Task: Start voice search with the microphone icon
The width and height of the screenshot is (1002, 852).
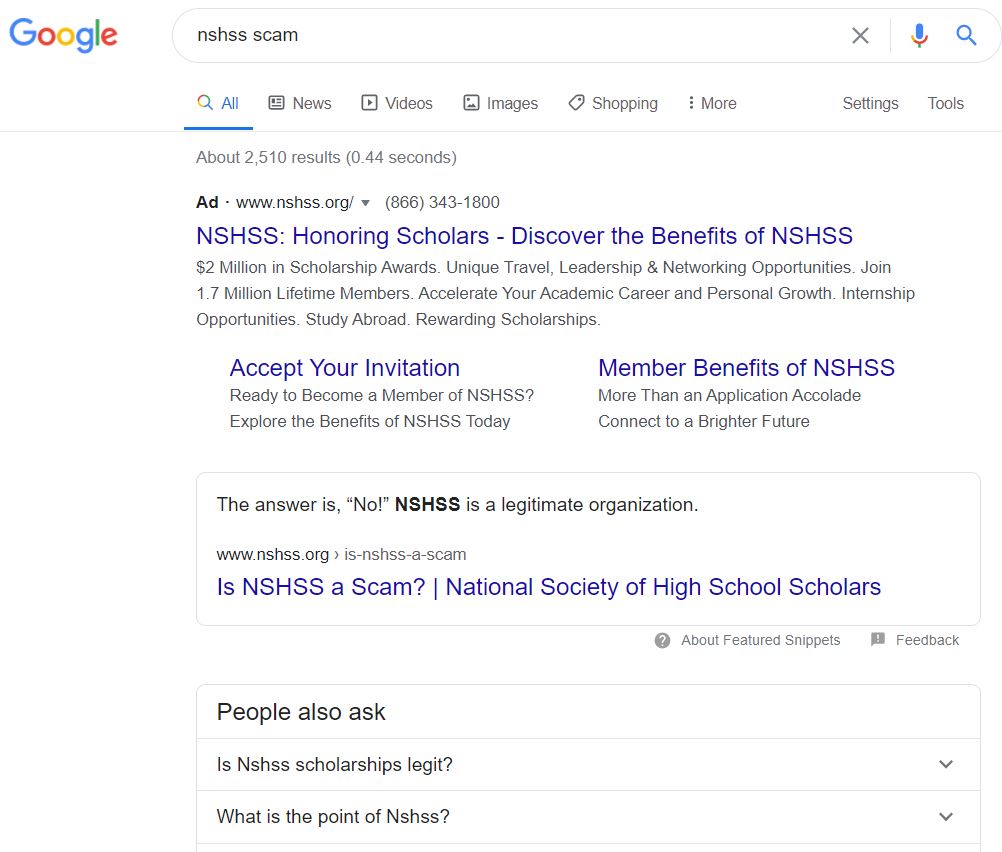Action: [x=919, y=35]
